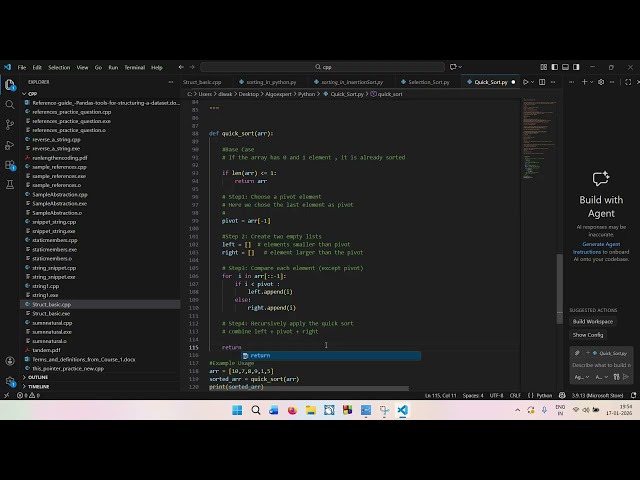640x480 pixels.
Task: Split the editor right
Action: (x=542, y=82)
